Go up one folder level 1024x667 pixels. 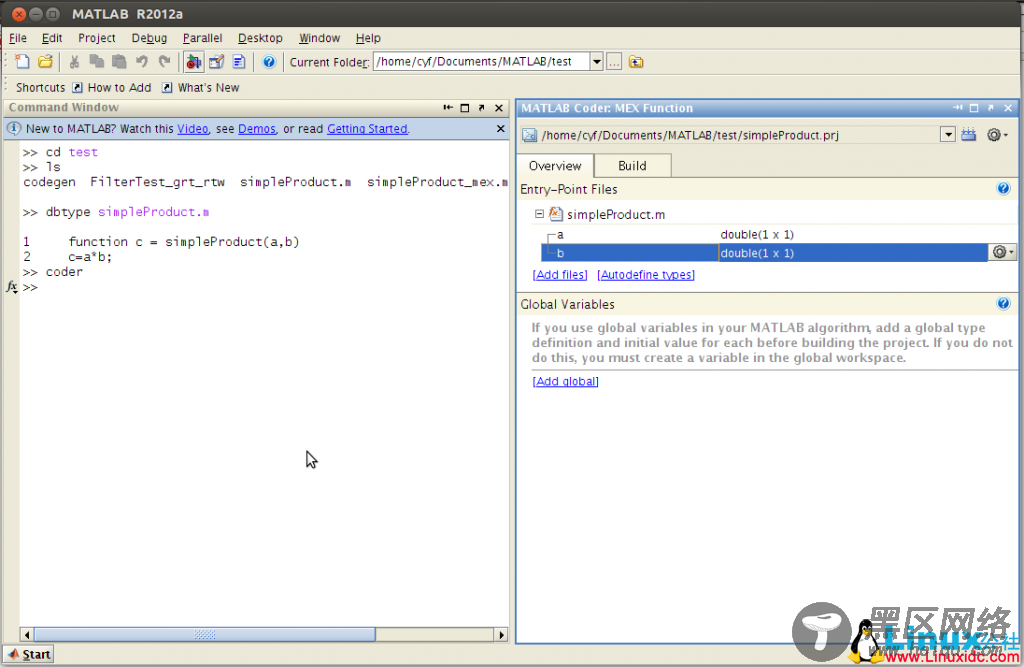[x=636, y=62]
